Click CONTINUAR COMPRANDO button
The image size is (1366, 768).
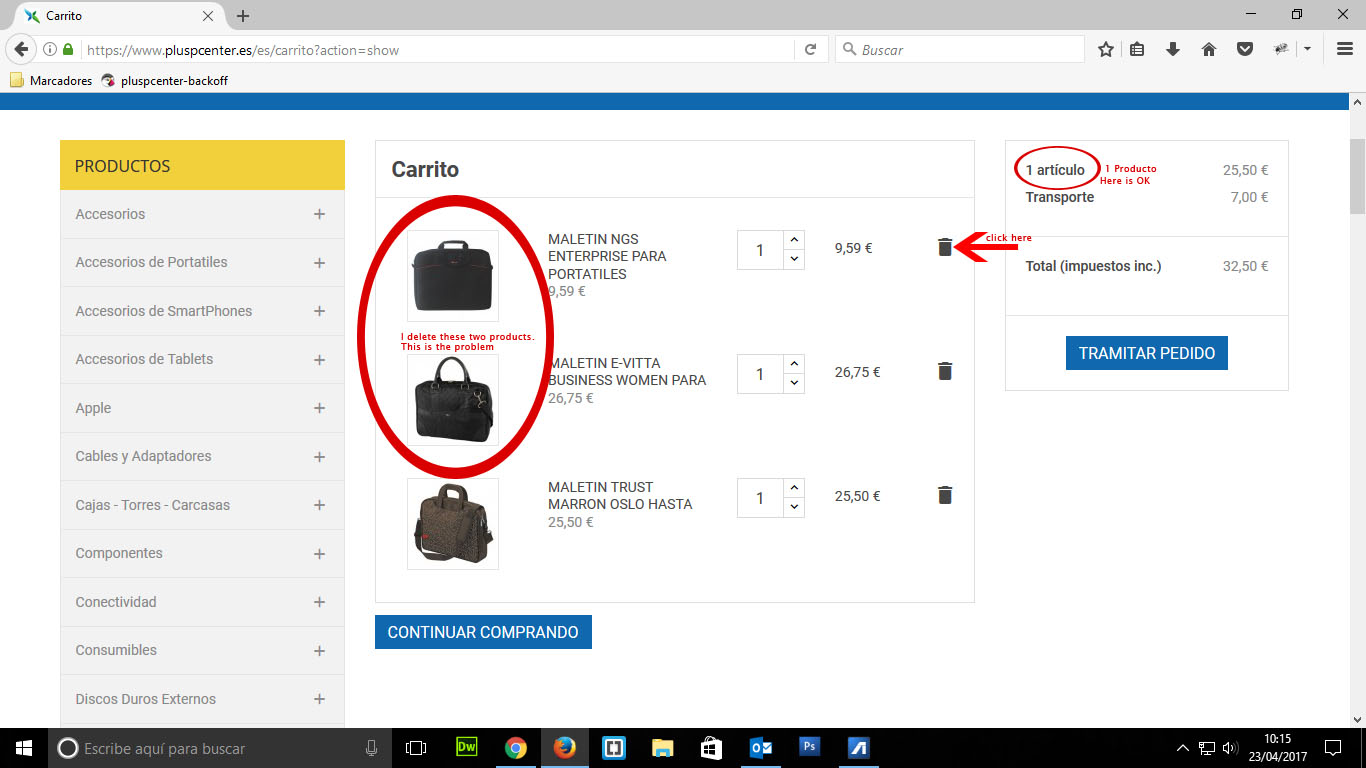coord(483,632)
